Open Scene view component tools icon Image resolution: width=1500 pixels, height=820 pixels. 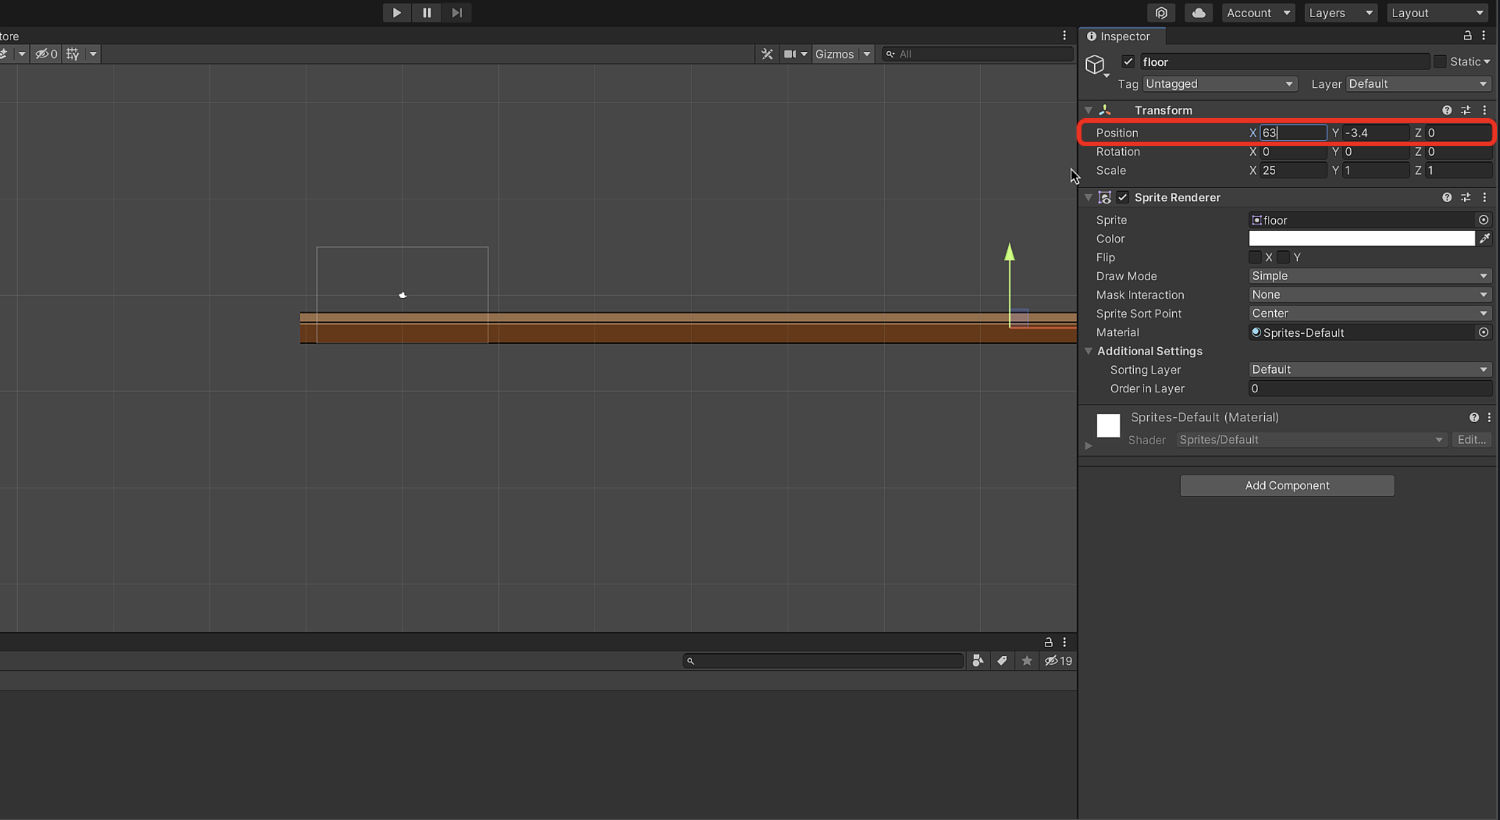pos(767,54)
